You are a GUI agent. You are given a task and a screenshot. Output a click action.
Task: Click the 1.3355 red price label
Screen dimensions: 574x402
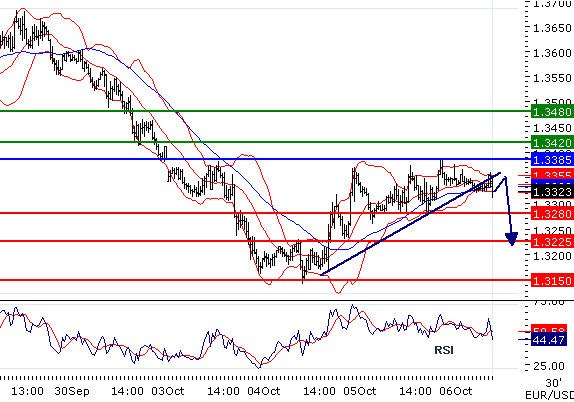coord(552,174)
